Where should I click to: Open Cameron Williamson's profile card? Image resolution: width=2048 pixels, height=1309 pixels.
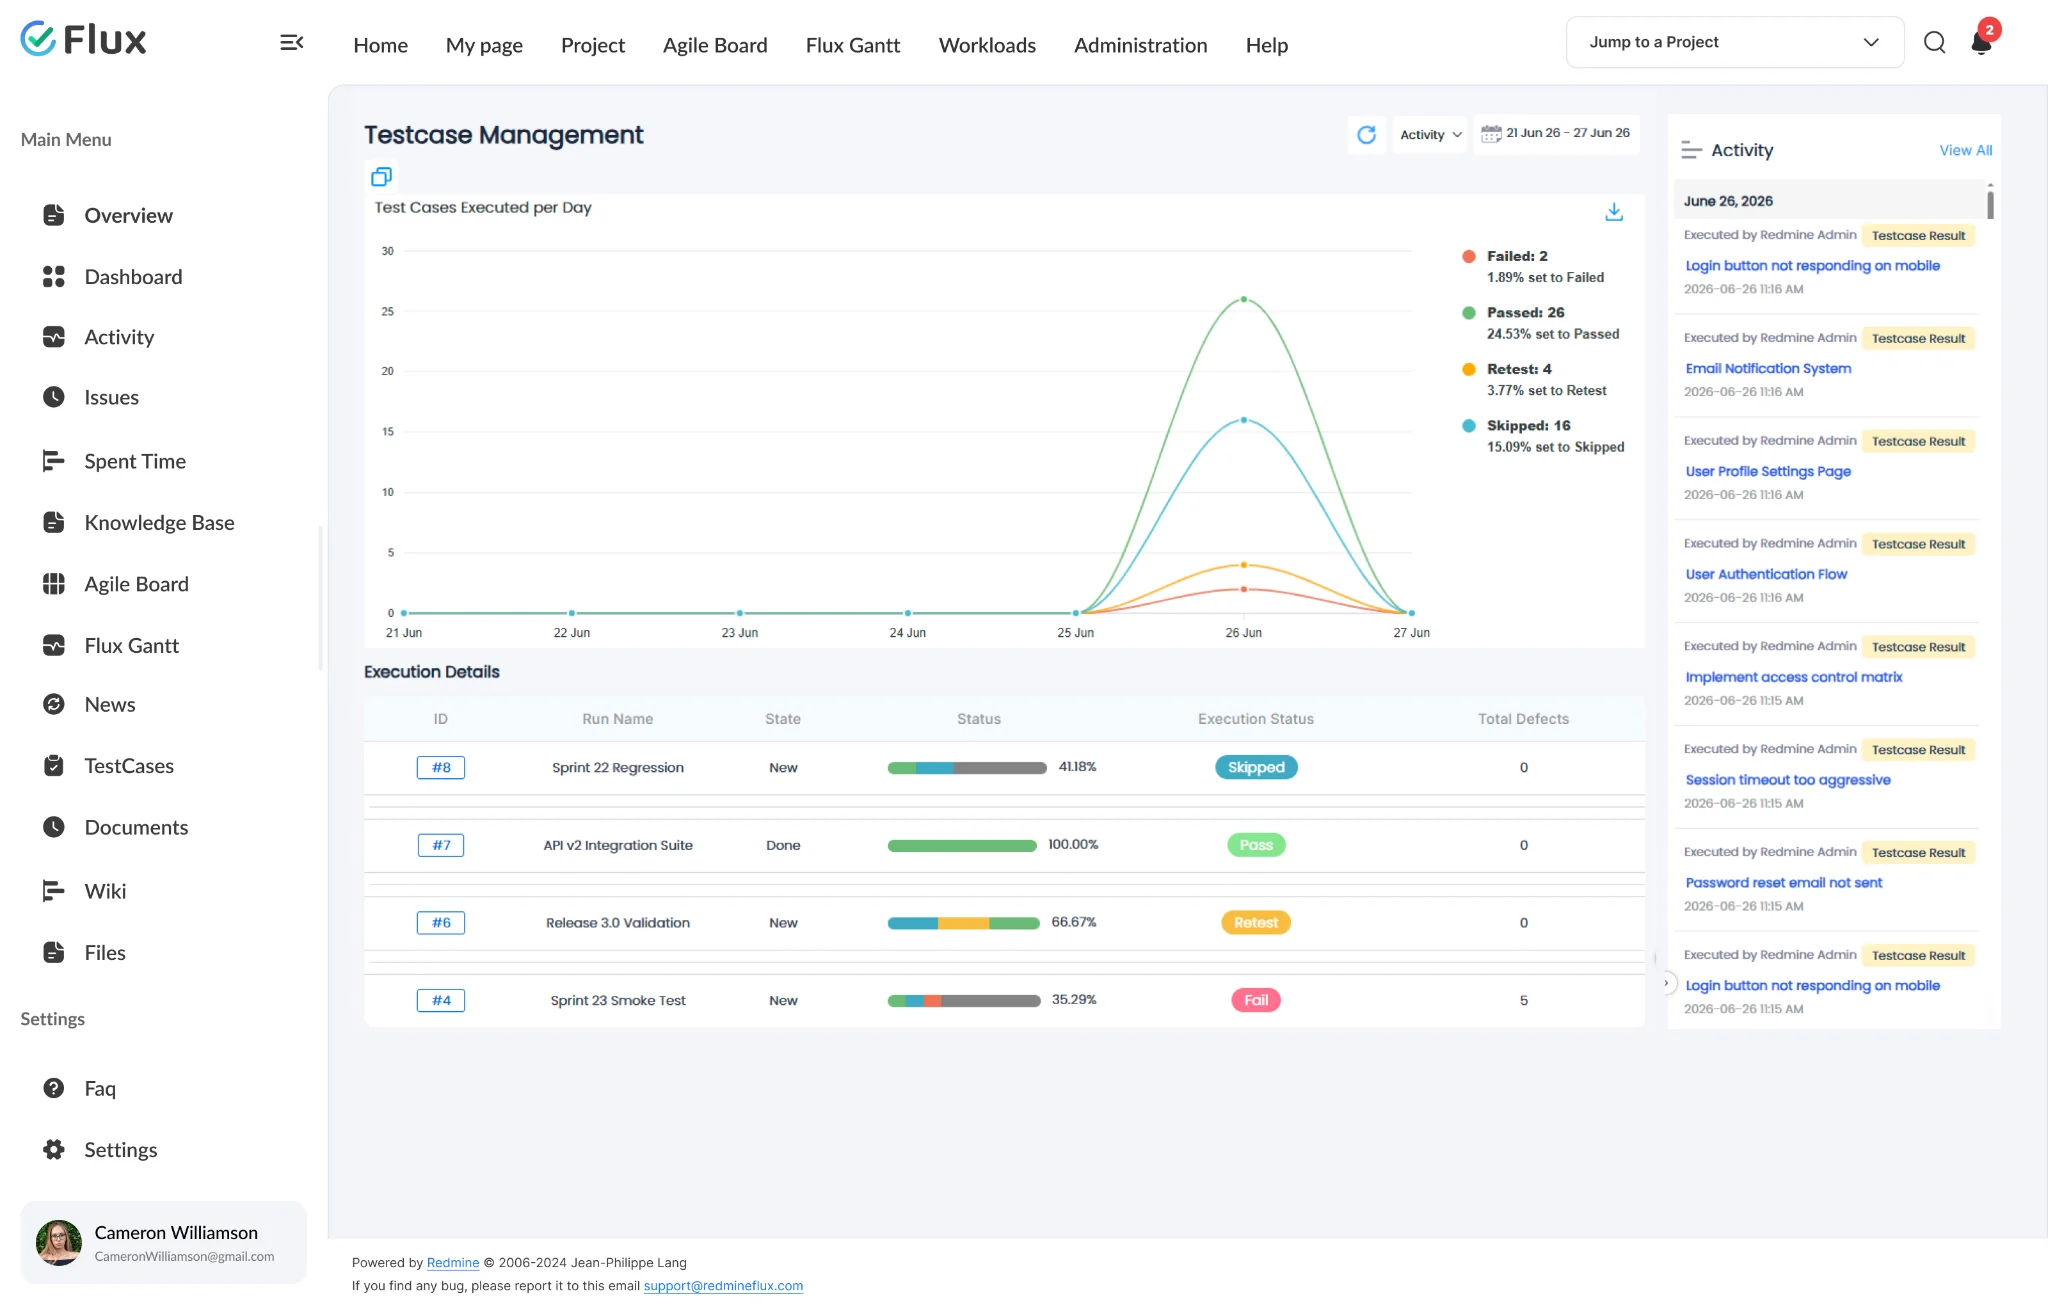(163, 1242)
